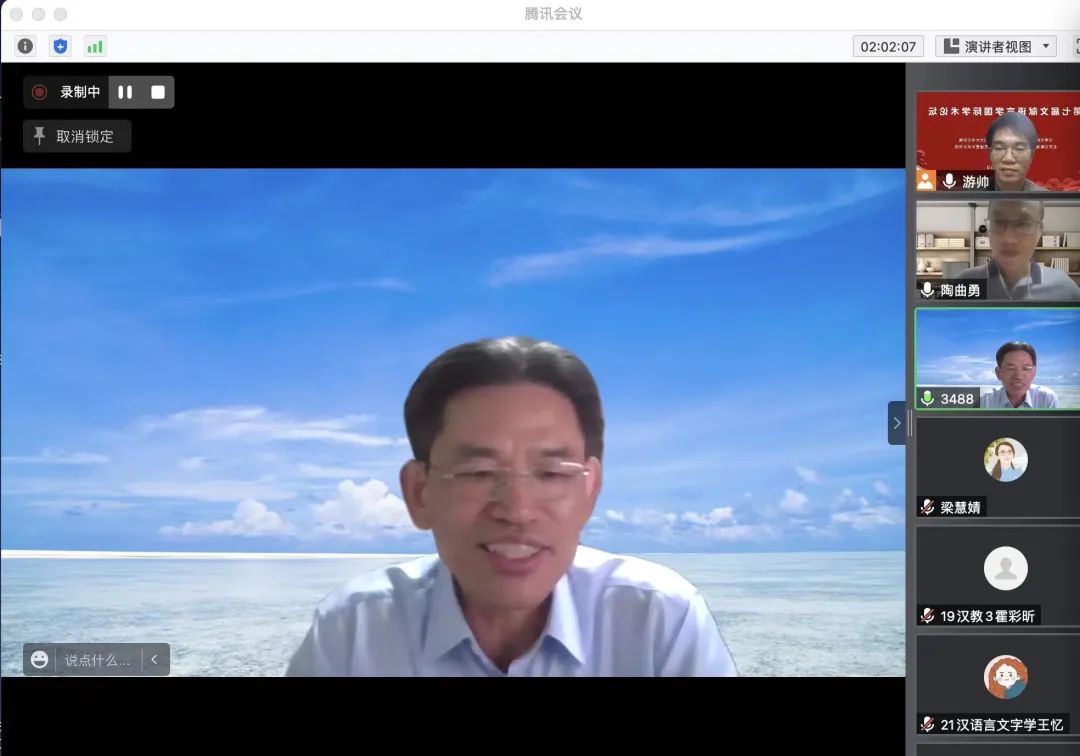The height and width of the screenshot is (756, 1080).
Task: Click the muted microphone icon for 梁慧婧
Action: point(927,507)
